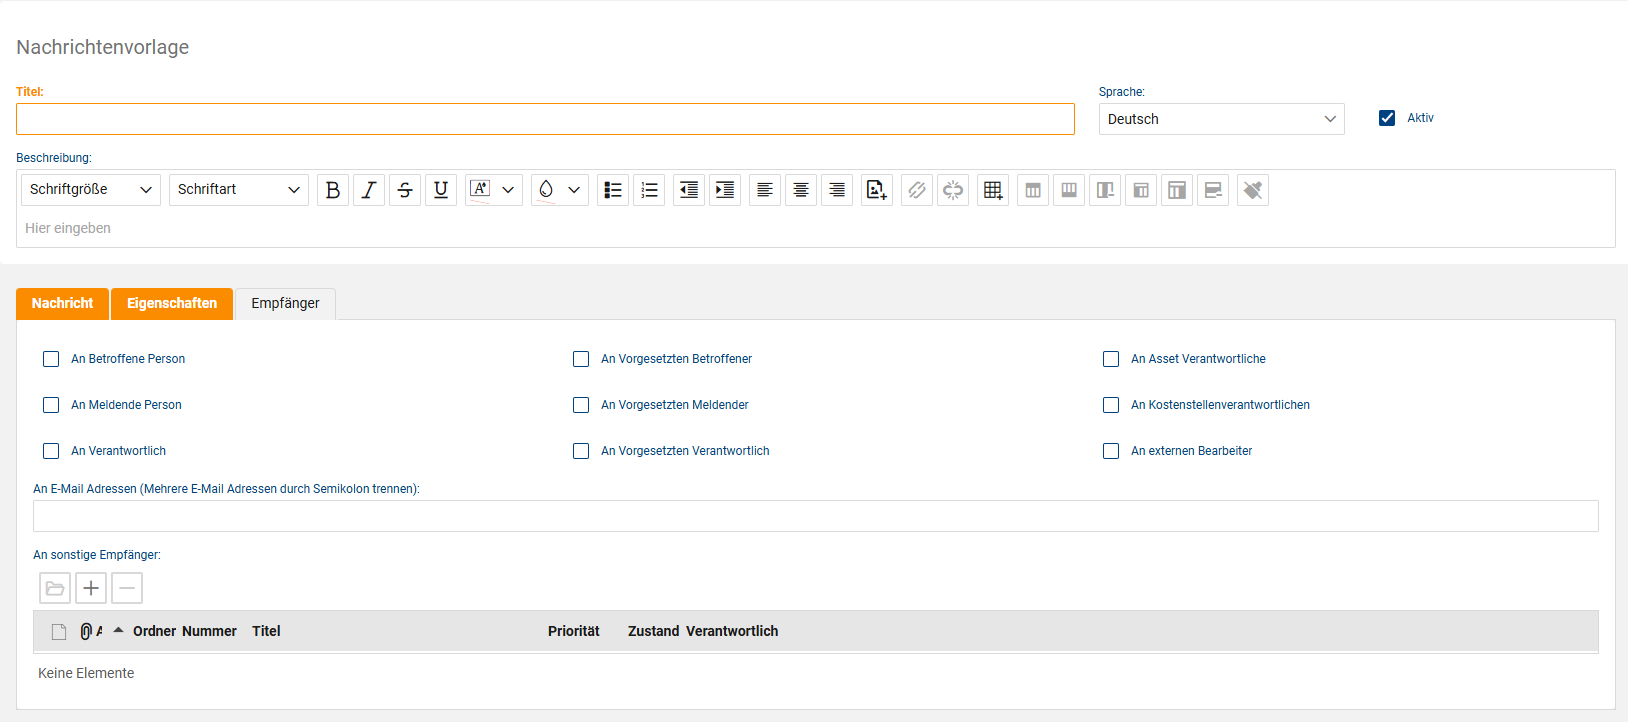Align text right
The height and width of the screenshot is (722, 1628).
(x=837, y=190)
